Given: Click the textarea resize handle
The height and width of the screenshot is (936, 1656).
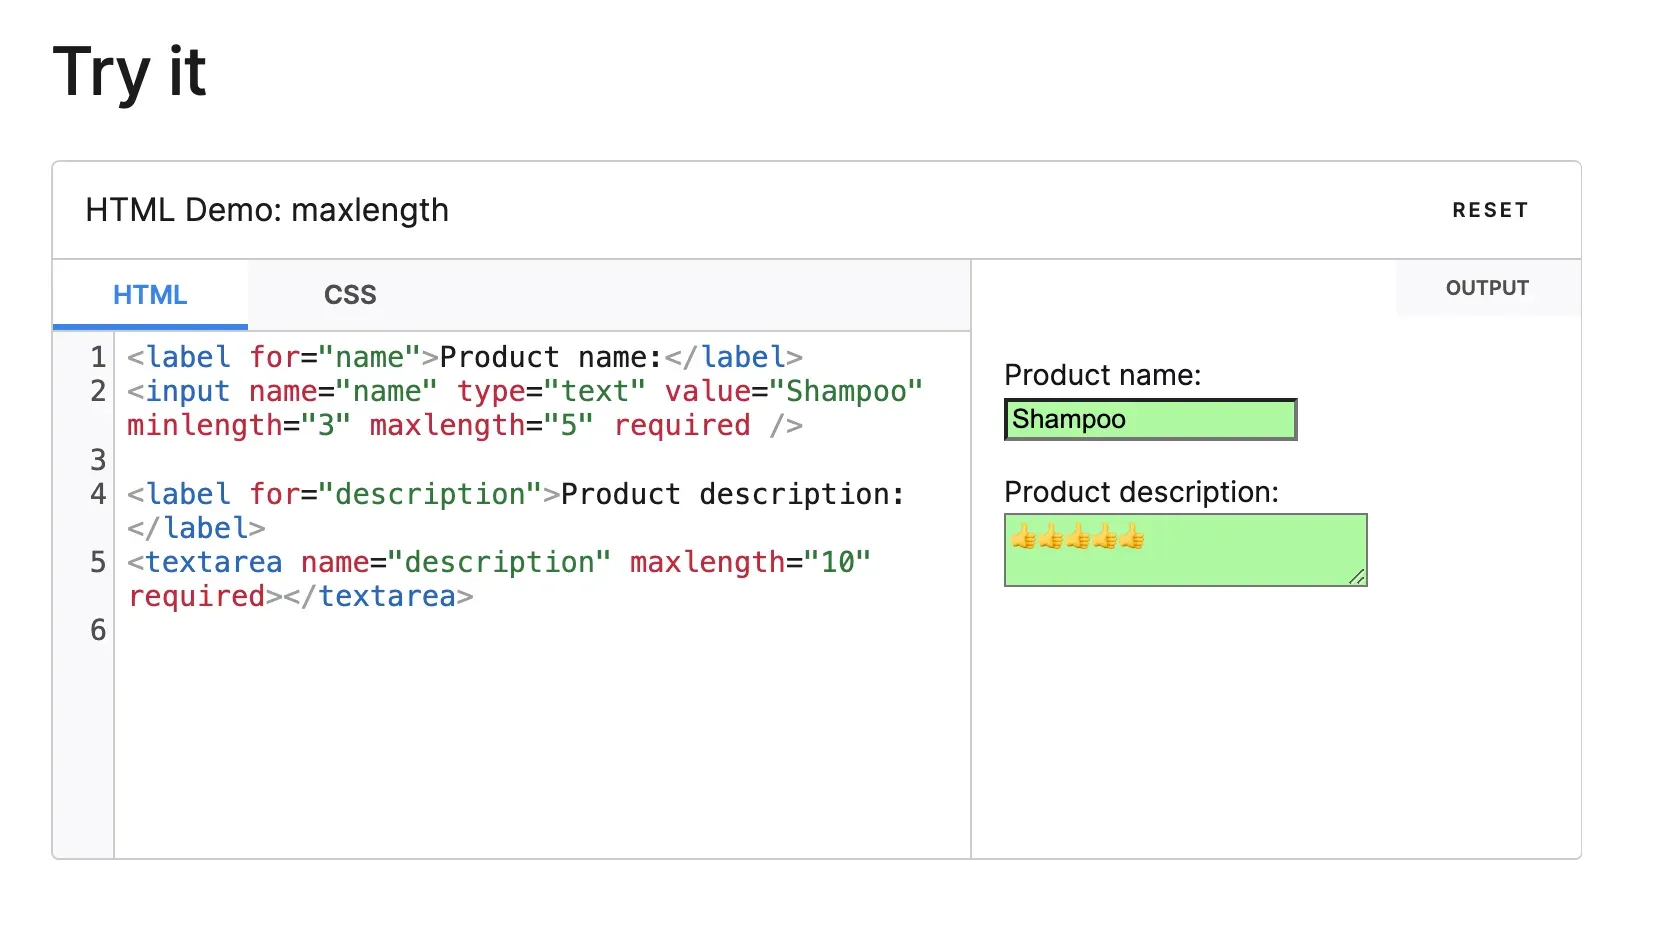Looking at the screenshot, I should pos(1356,576).
